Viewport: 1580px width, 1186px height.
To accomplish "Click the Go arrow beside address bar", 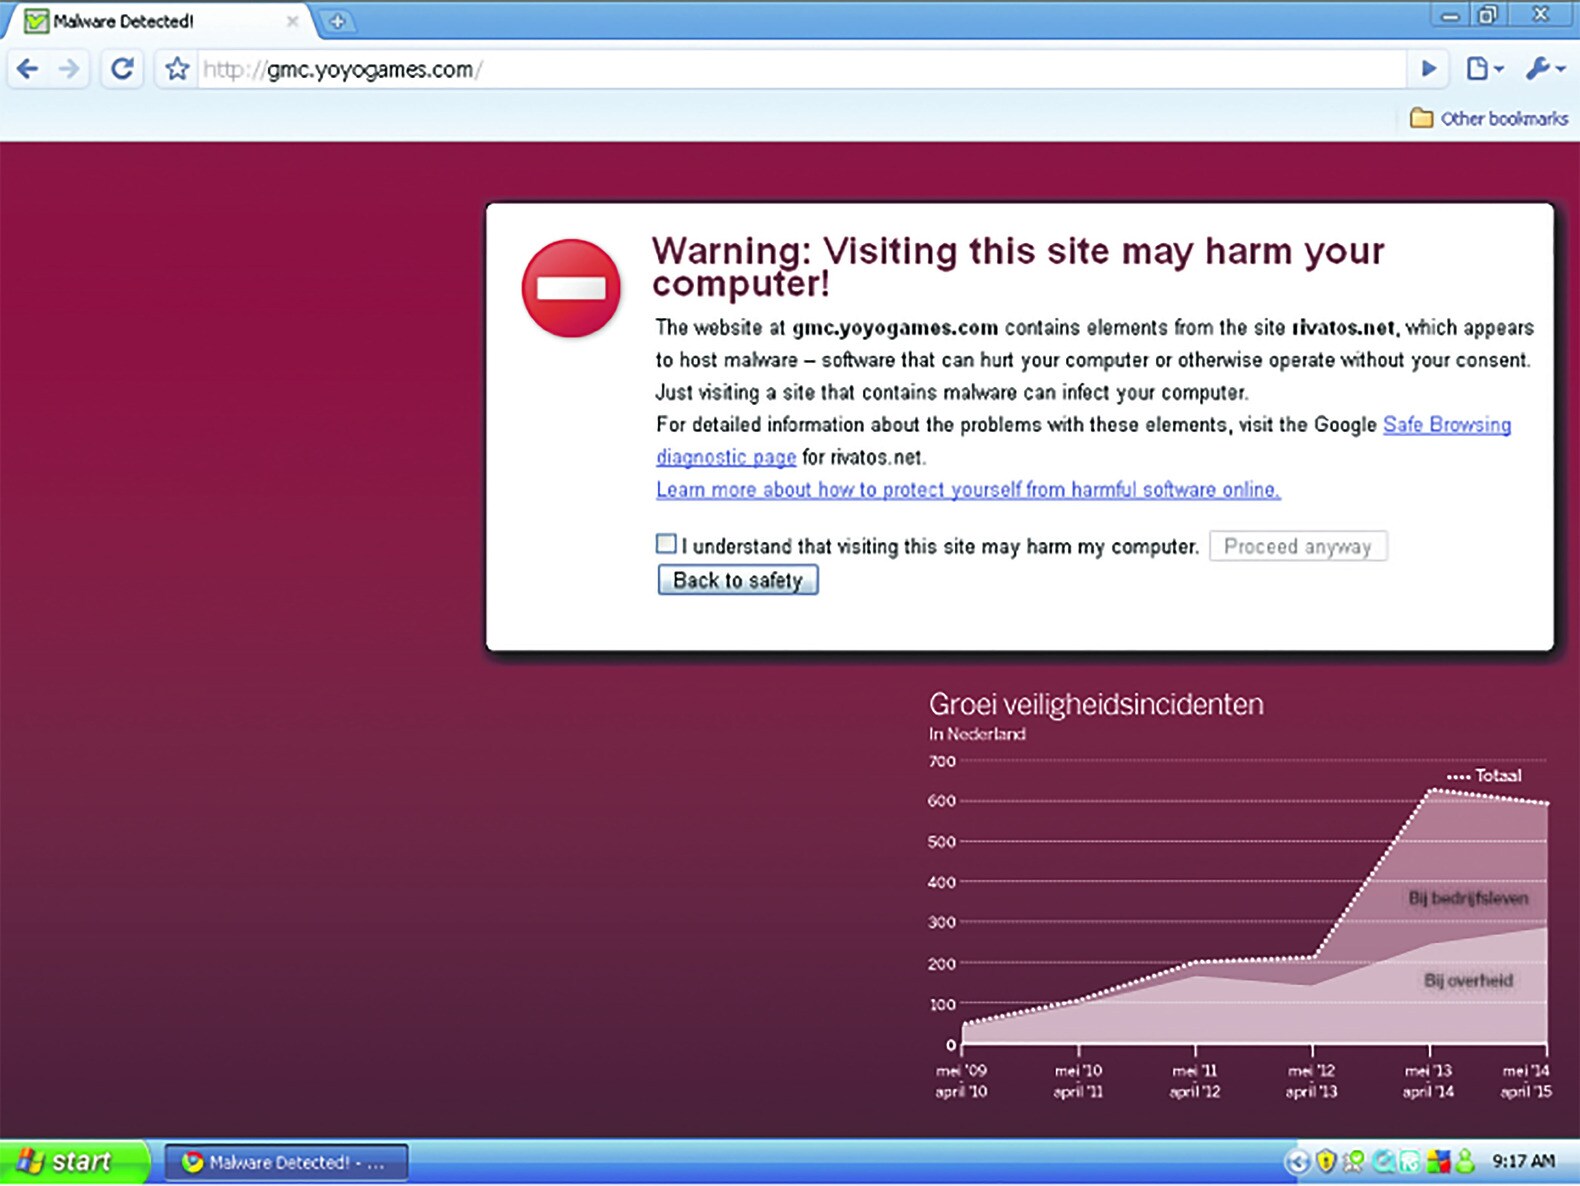I will 1429,69.
